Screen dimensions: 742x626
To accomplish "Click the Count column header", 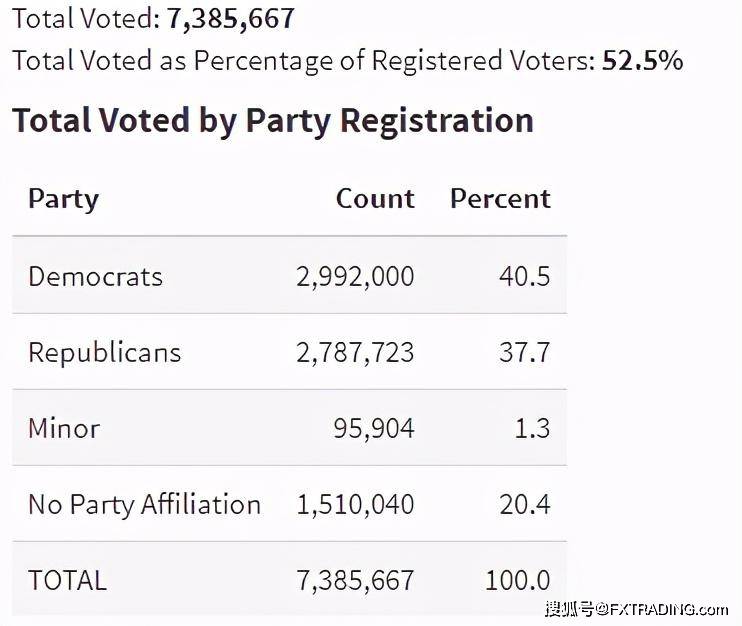I will point(375,199).
